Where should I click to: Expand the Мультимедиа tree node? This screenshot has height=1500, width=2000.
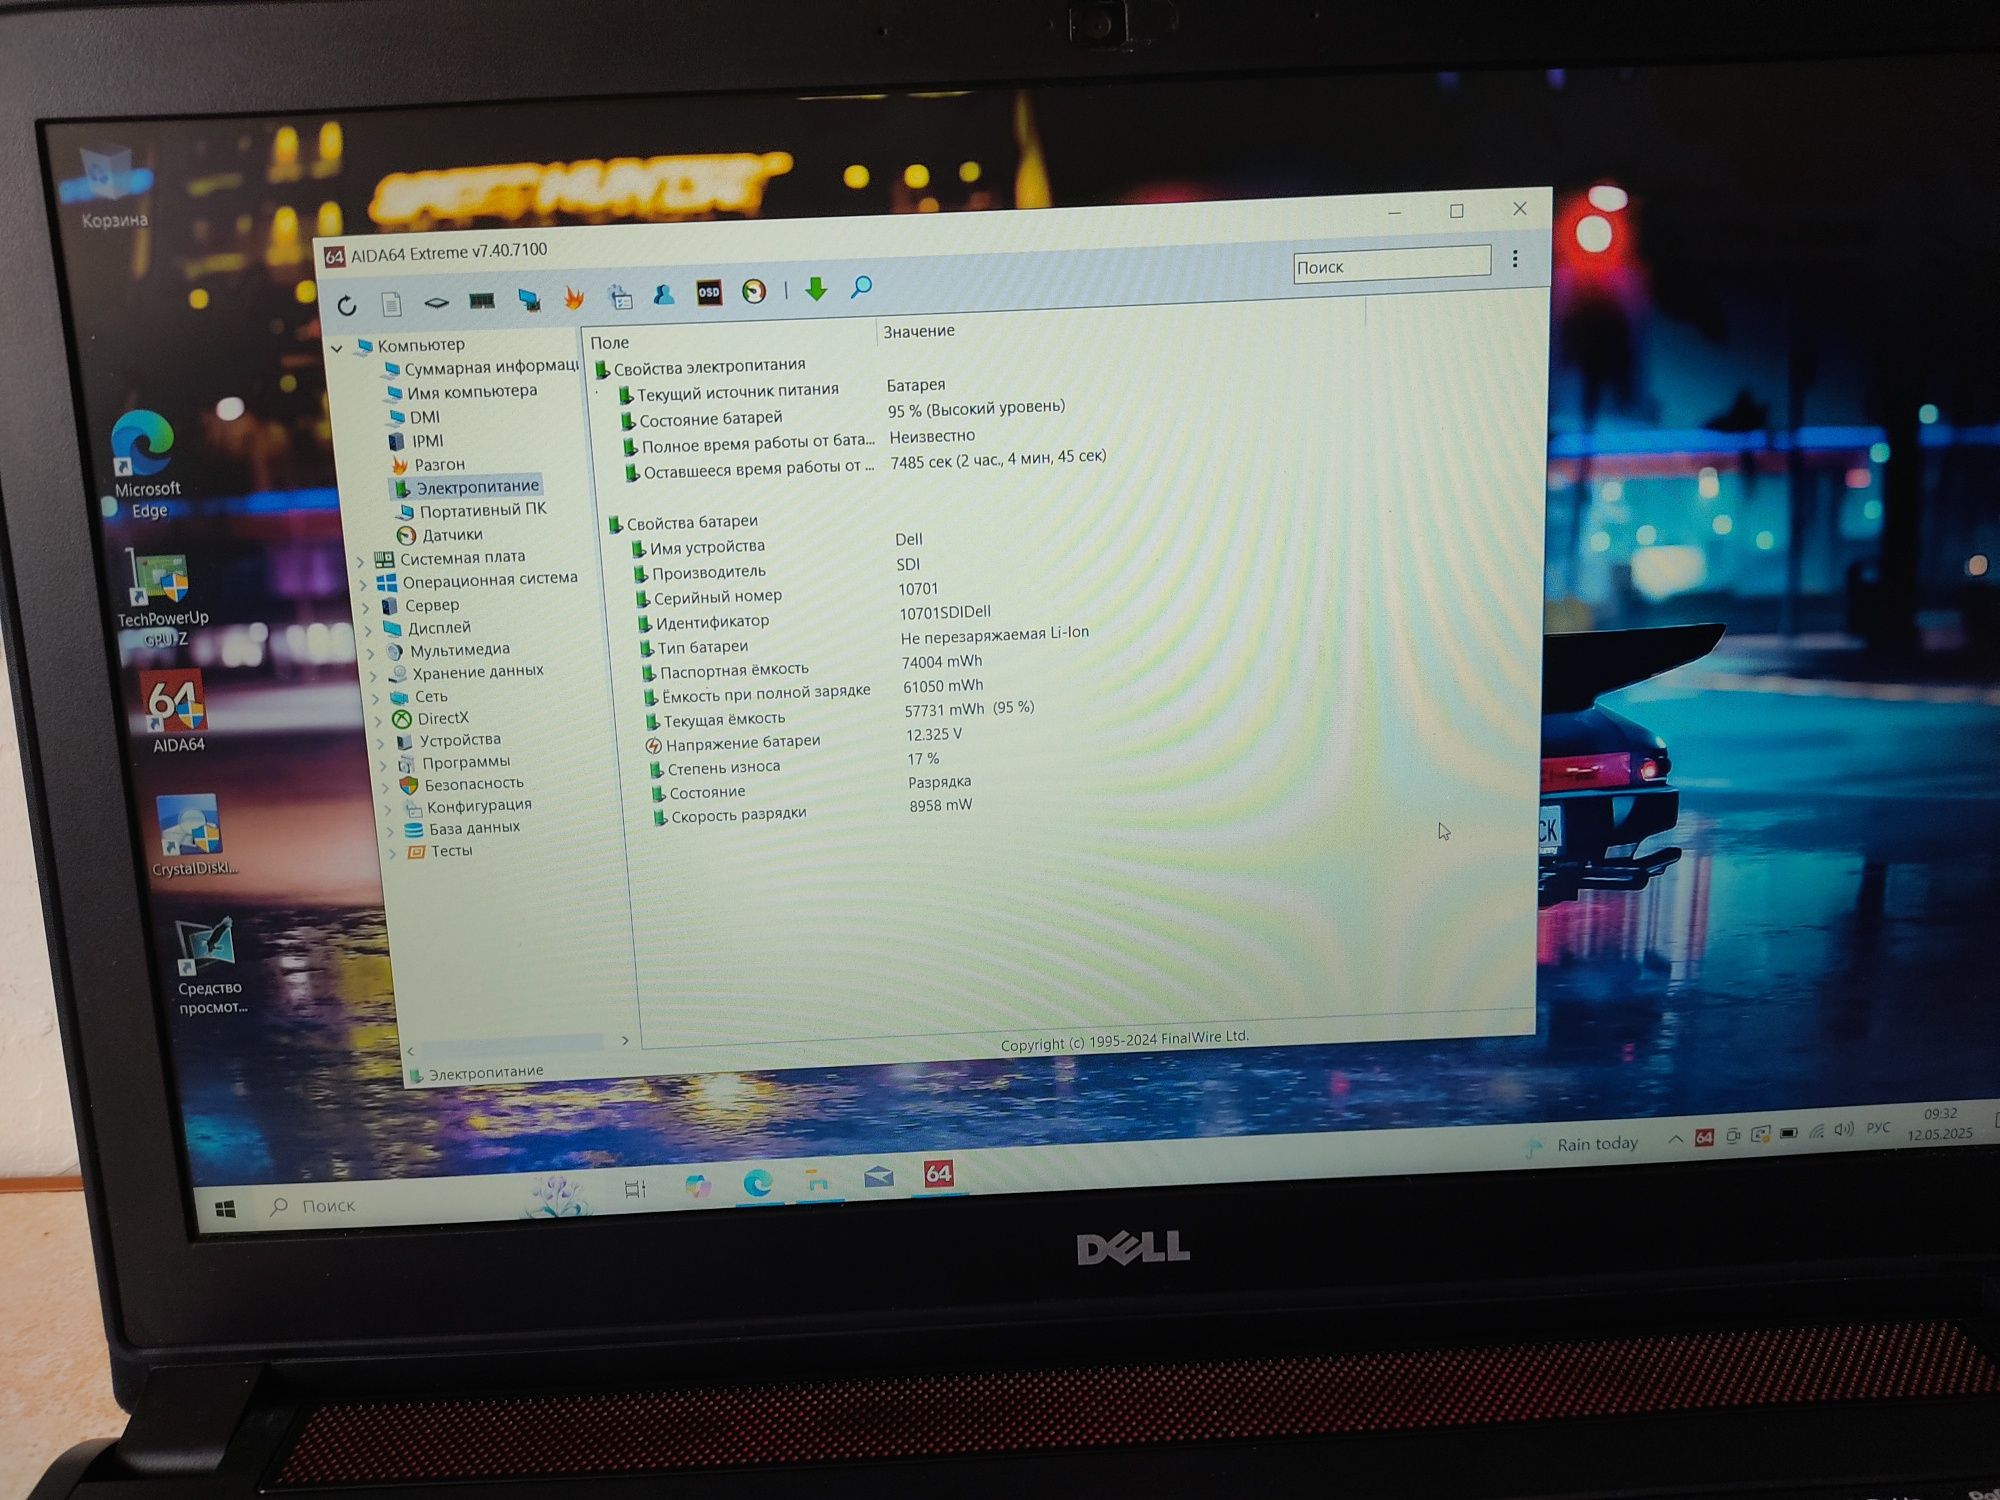tap(372, 653)
